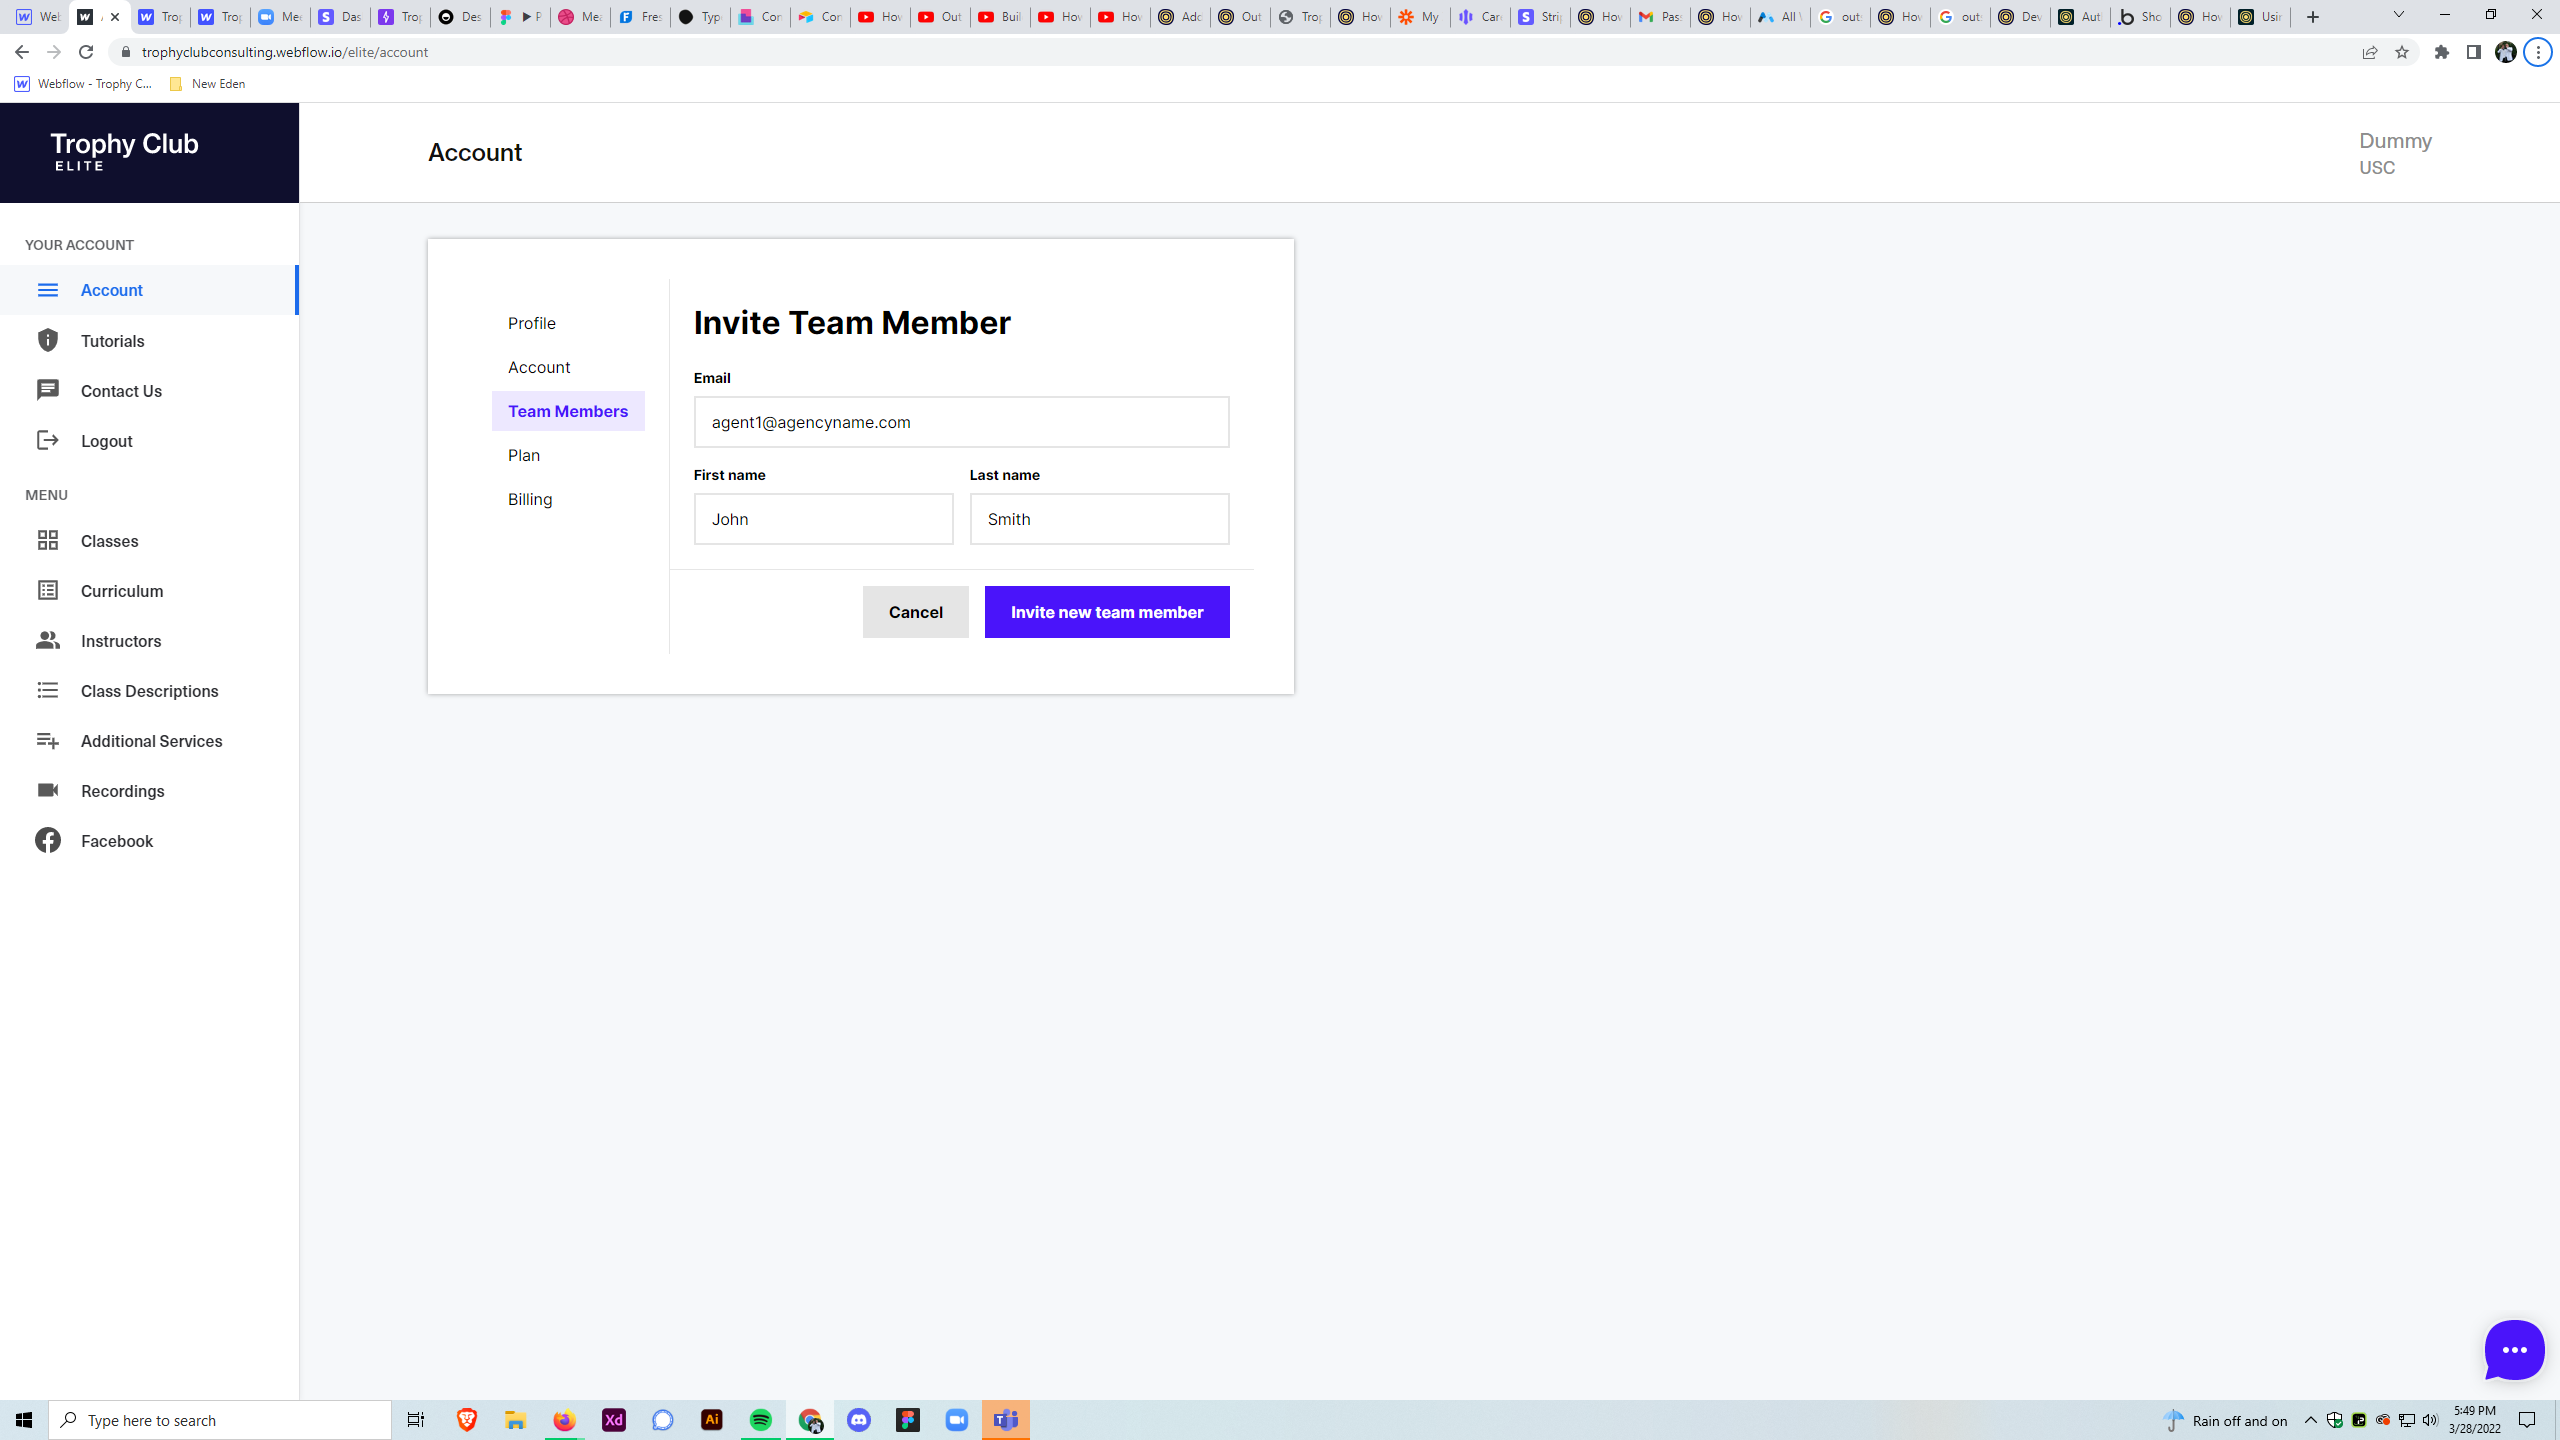This screenshot has height=1440, width=2560.
Task: Select Billing in account settings menu
Action: 530,499
